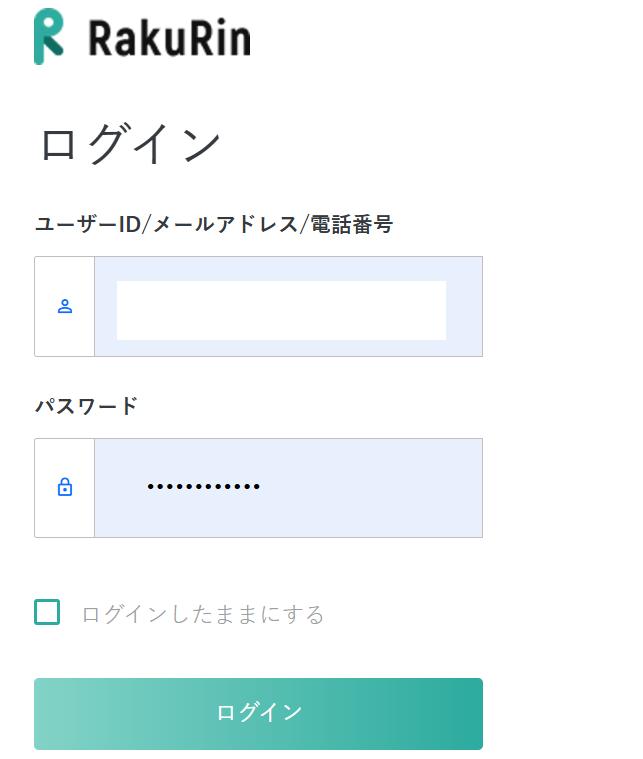The width and height of the screenshot is (643, 759).
Task: Click the light blue edge of the user ID field
Action: click(464, 306)
